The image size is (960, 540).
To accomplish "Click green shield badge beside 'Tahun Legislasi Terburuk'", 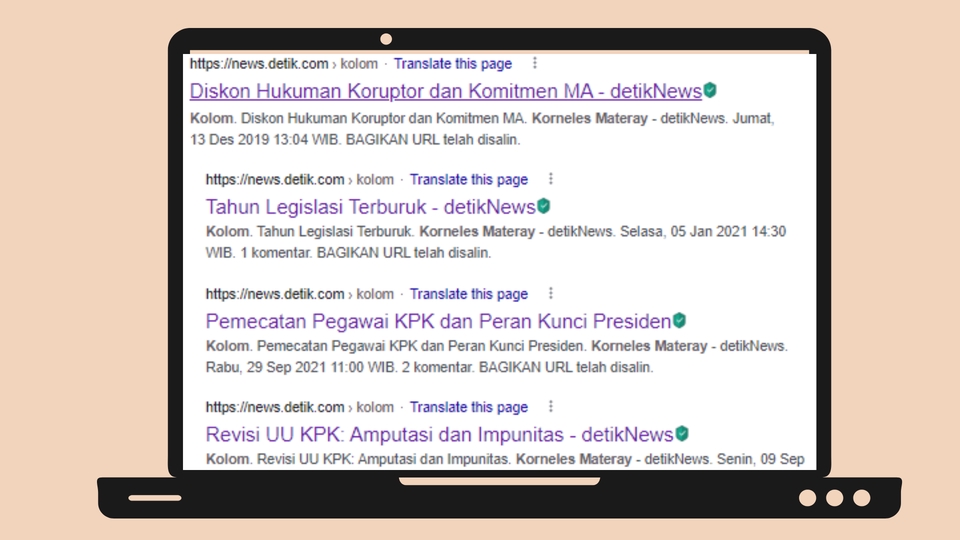I will pyautogui.click(x=544, y=206).
